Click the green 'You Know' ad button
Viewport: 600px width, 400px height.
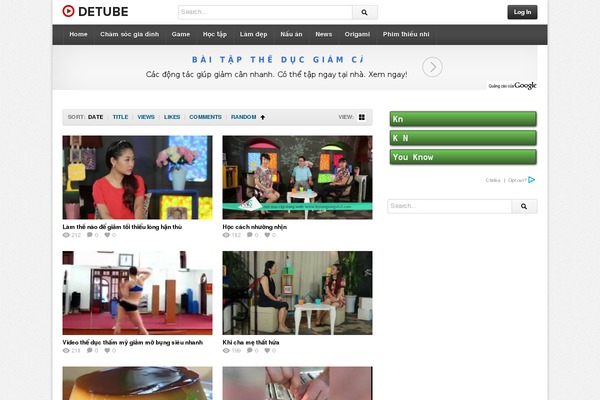(463, 157)
